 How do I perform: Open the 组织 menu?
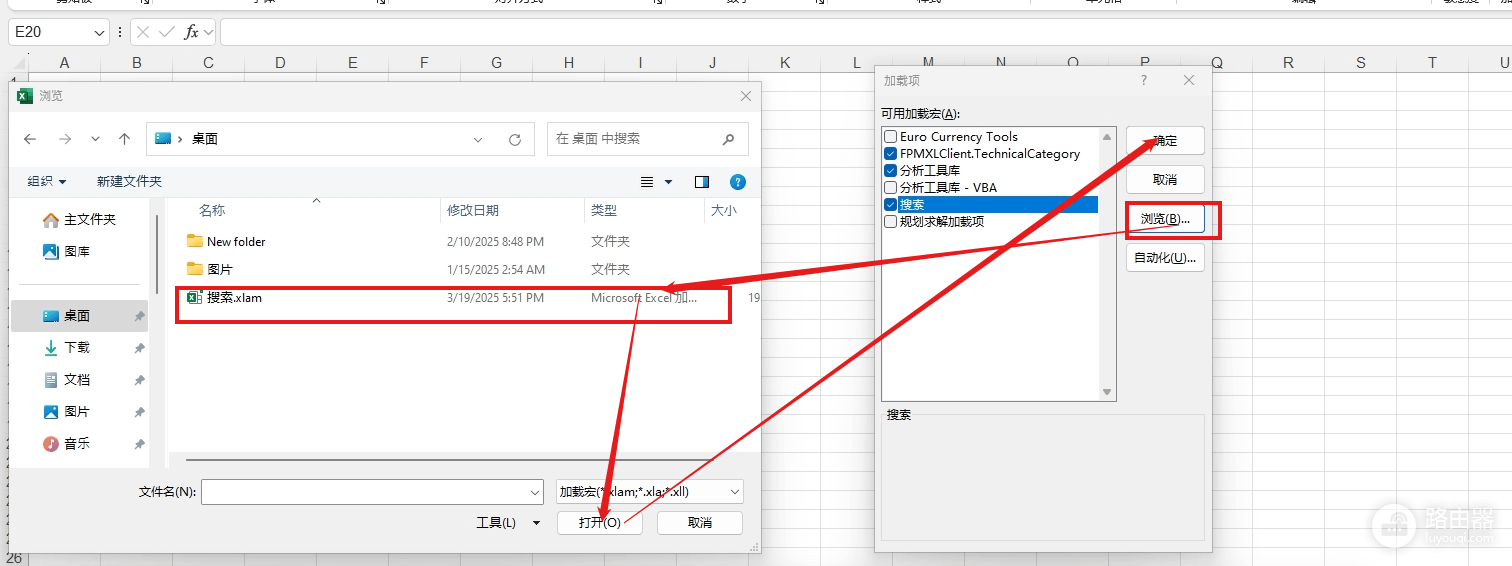[x=47, y=181]
